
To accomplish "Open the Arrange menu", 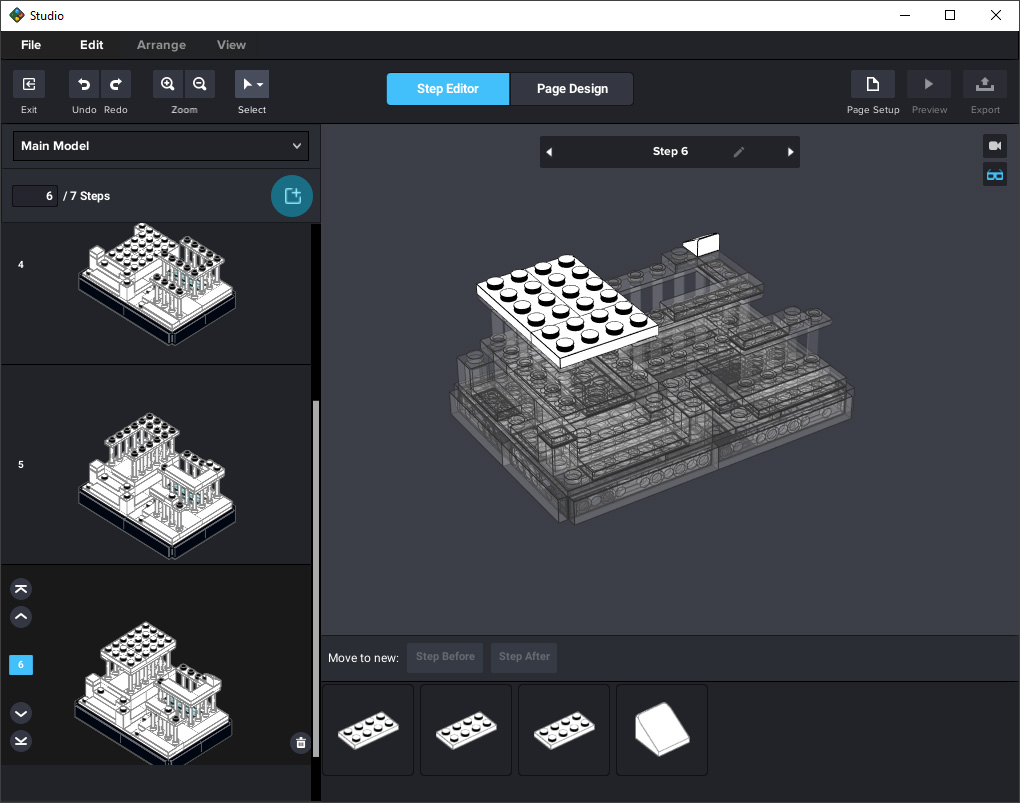I will 161,45.
